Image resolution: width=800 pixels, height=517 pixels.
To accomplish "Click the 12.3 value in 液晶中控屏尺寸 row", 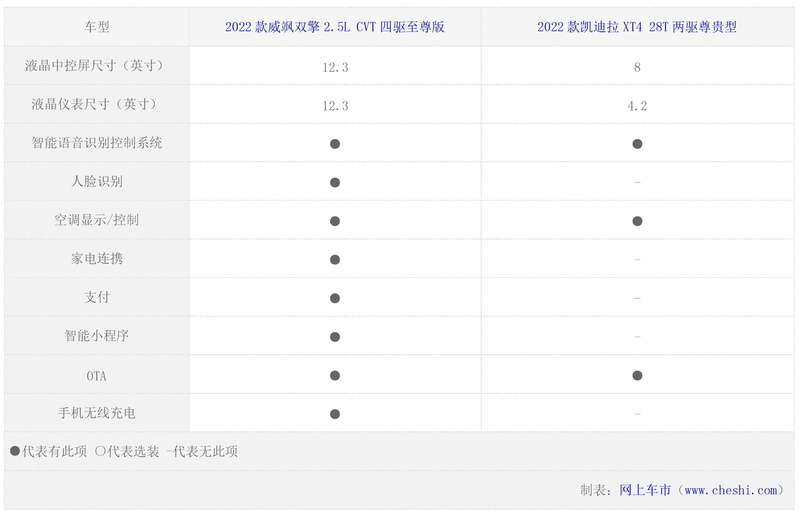I will tap(335, 67).
